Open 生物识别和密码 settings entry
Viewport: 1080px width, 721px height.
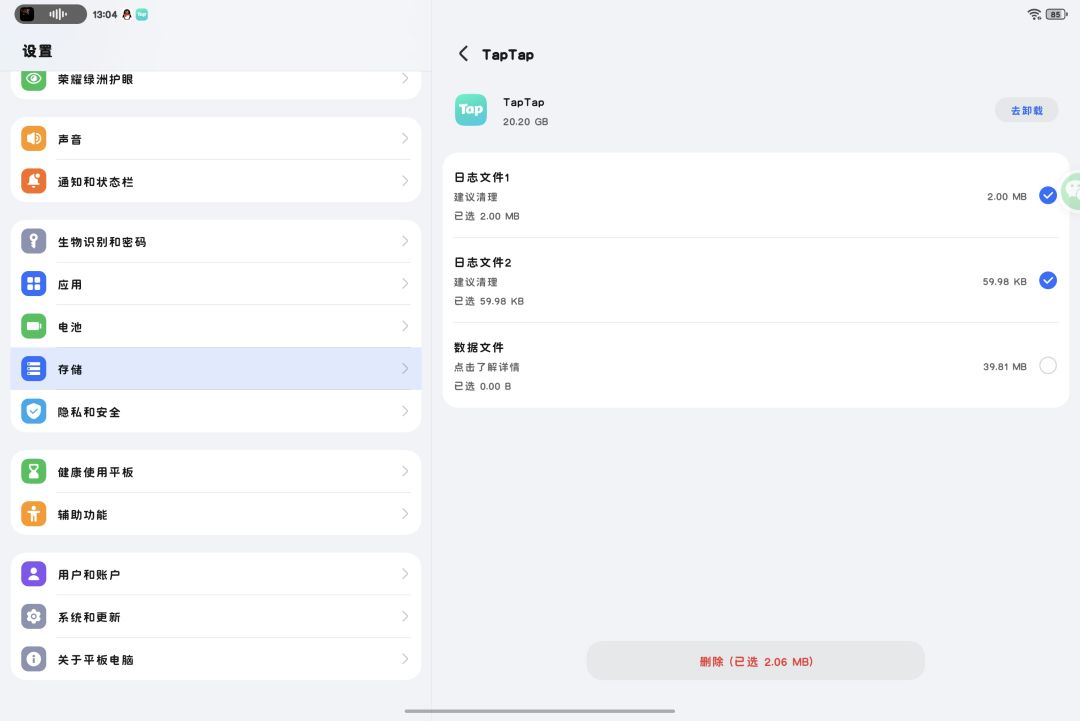[216, 241]
